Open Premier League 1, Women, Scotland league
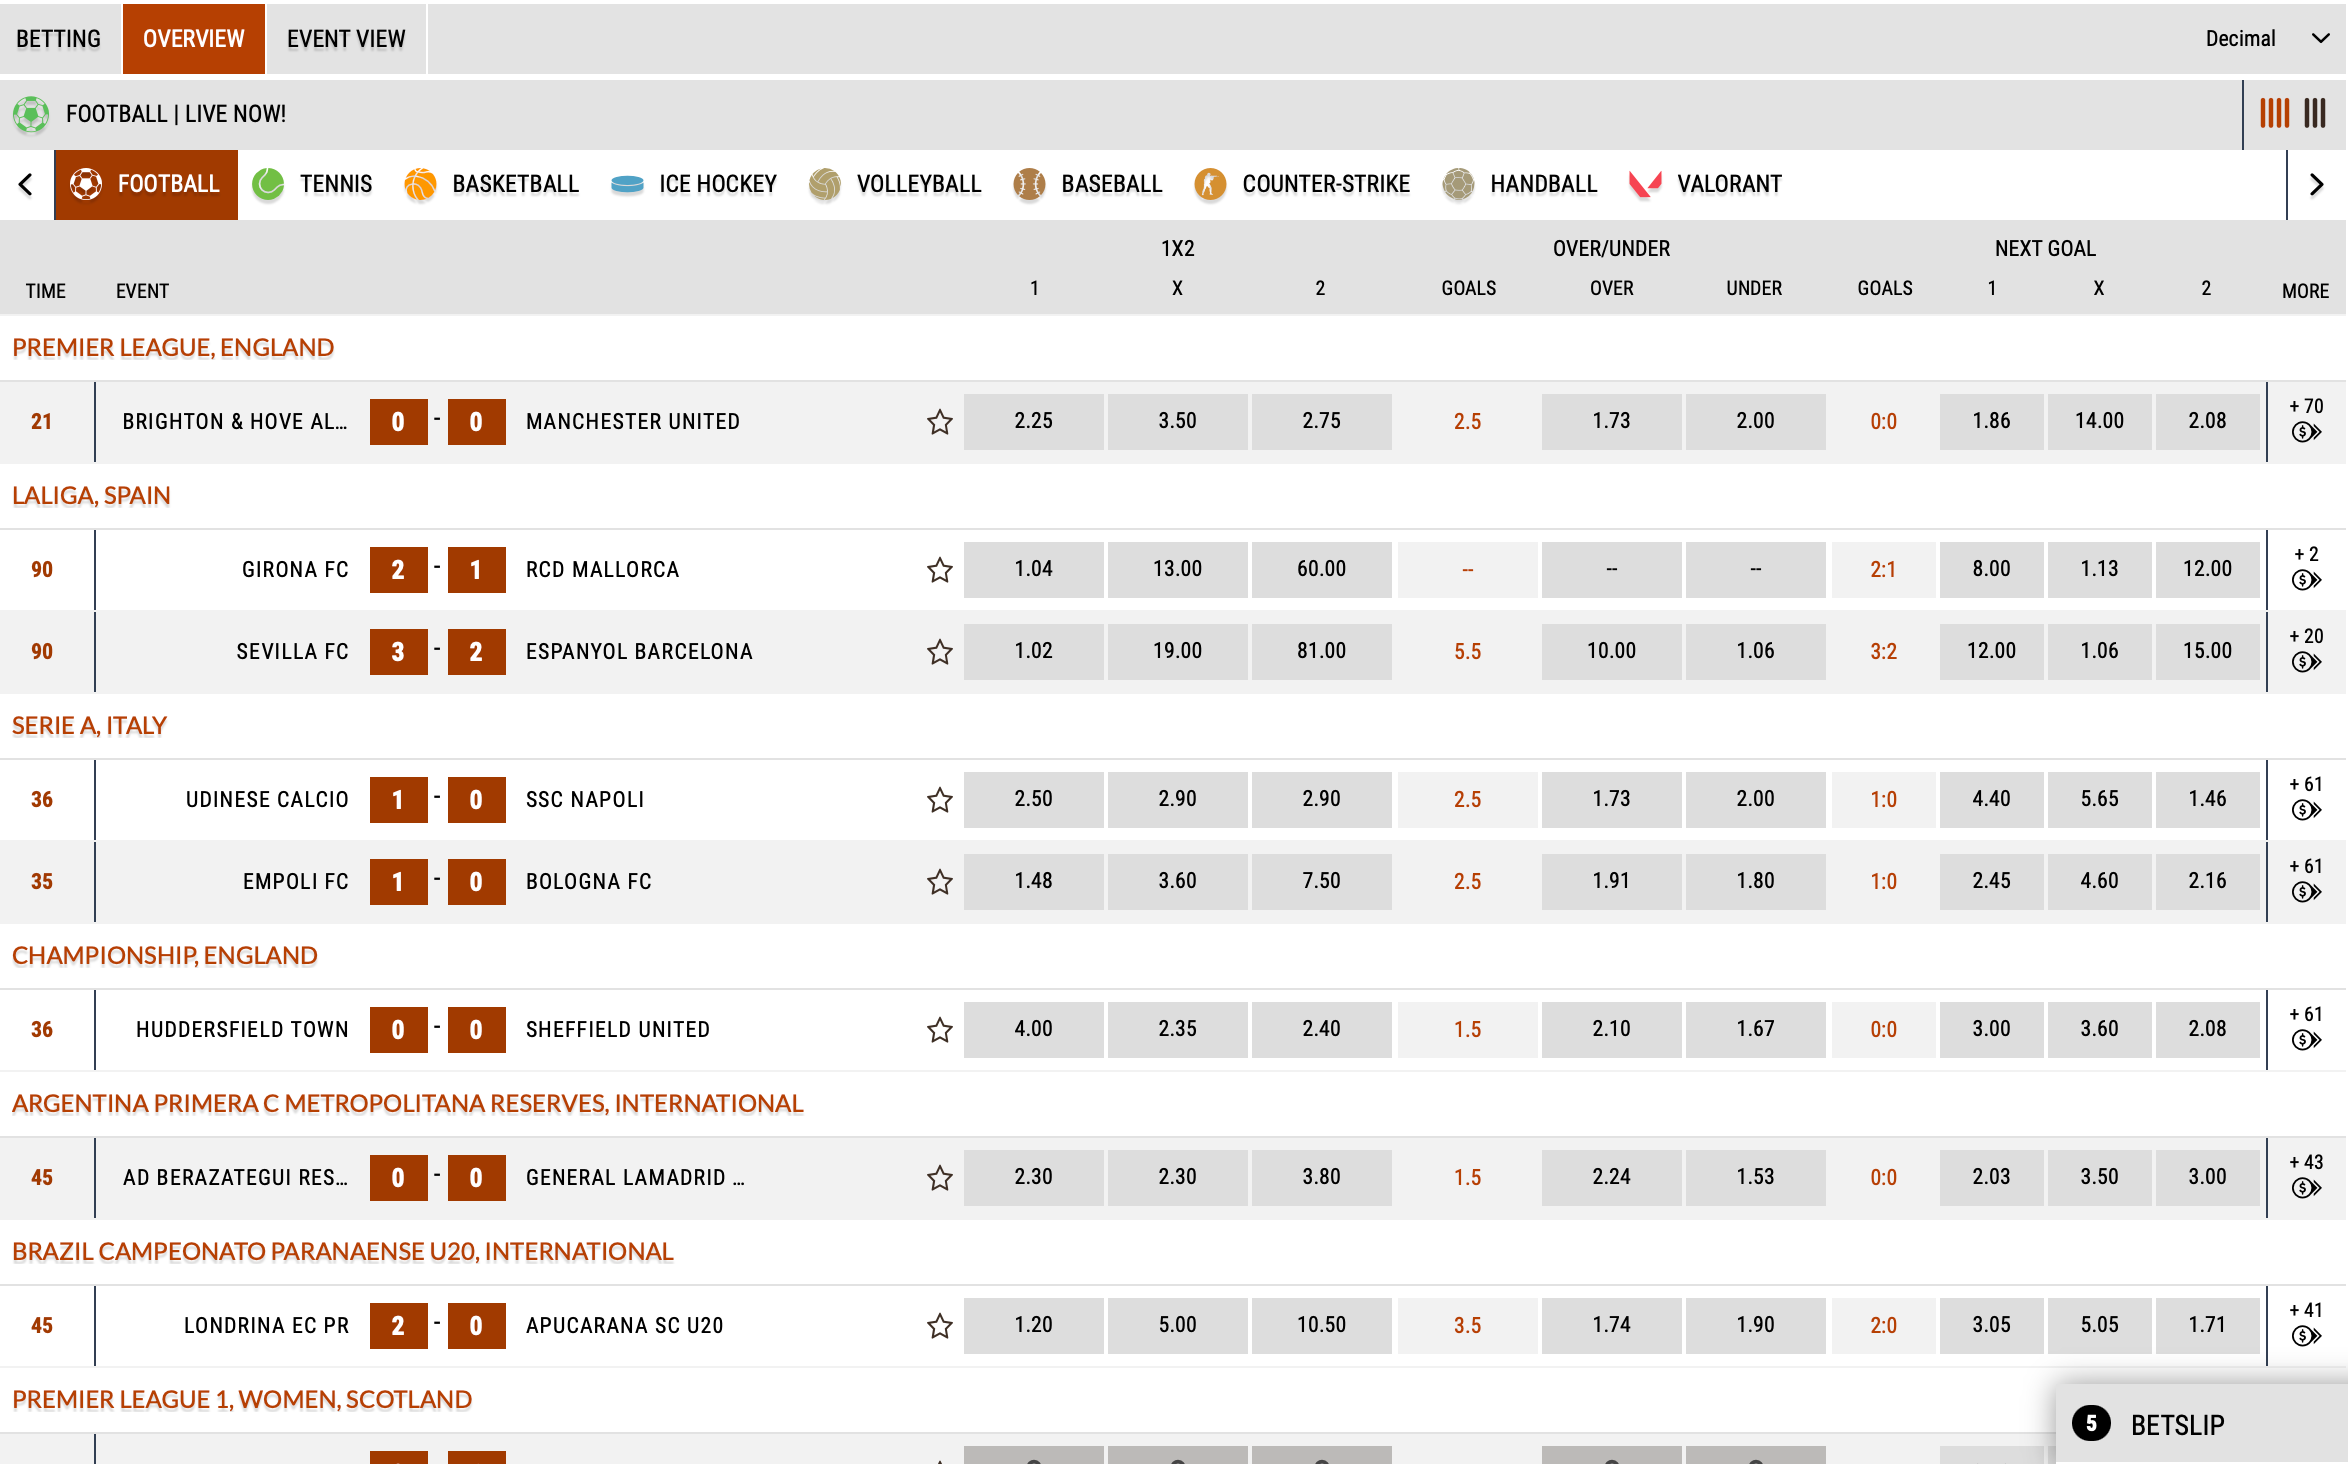The image size is (2348, 1464). 242,1400
